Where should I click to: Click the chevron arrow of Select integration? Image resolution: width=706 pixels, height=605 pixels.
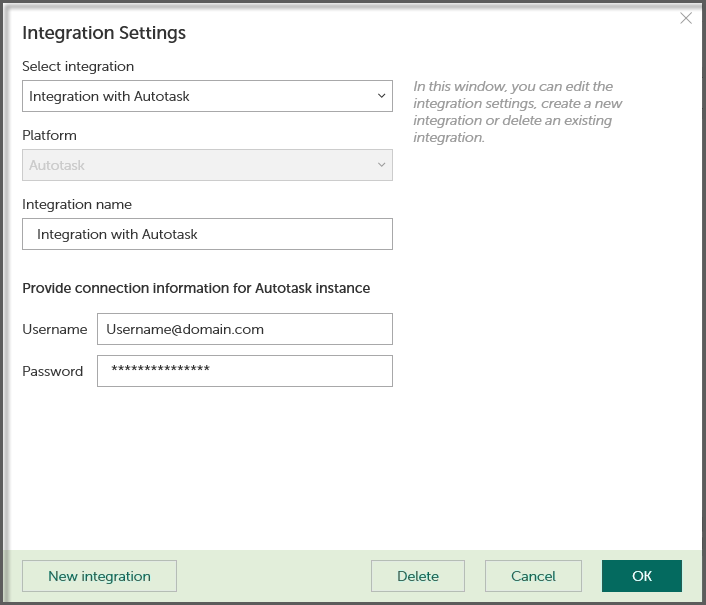tap(381, 97)
